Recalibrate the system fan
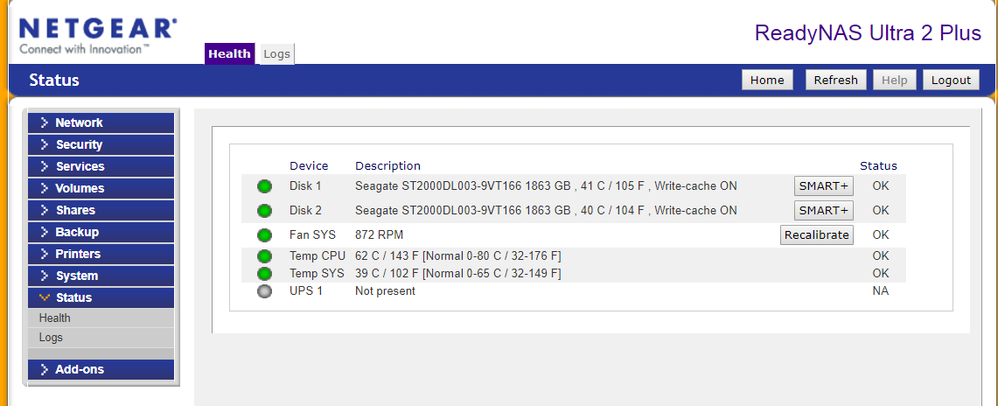This screenshot has height=406, width=998. [x=816, y=235]
